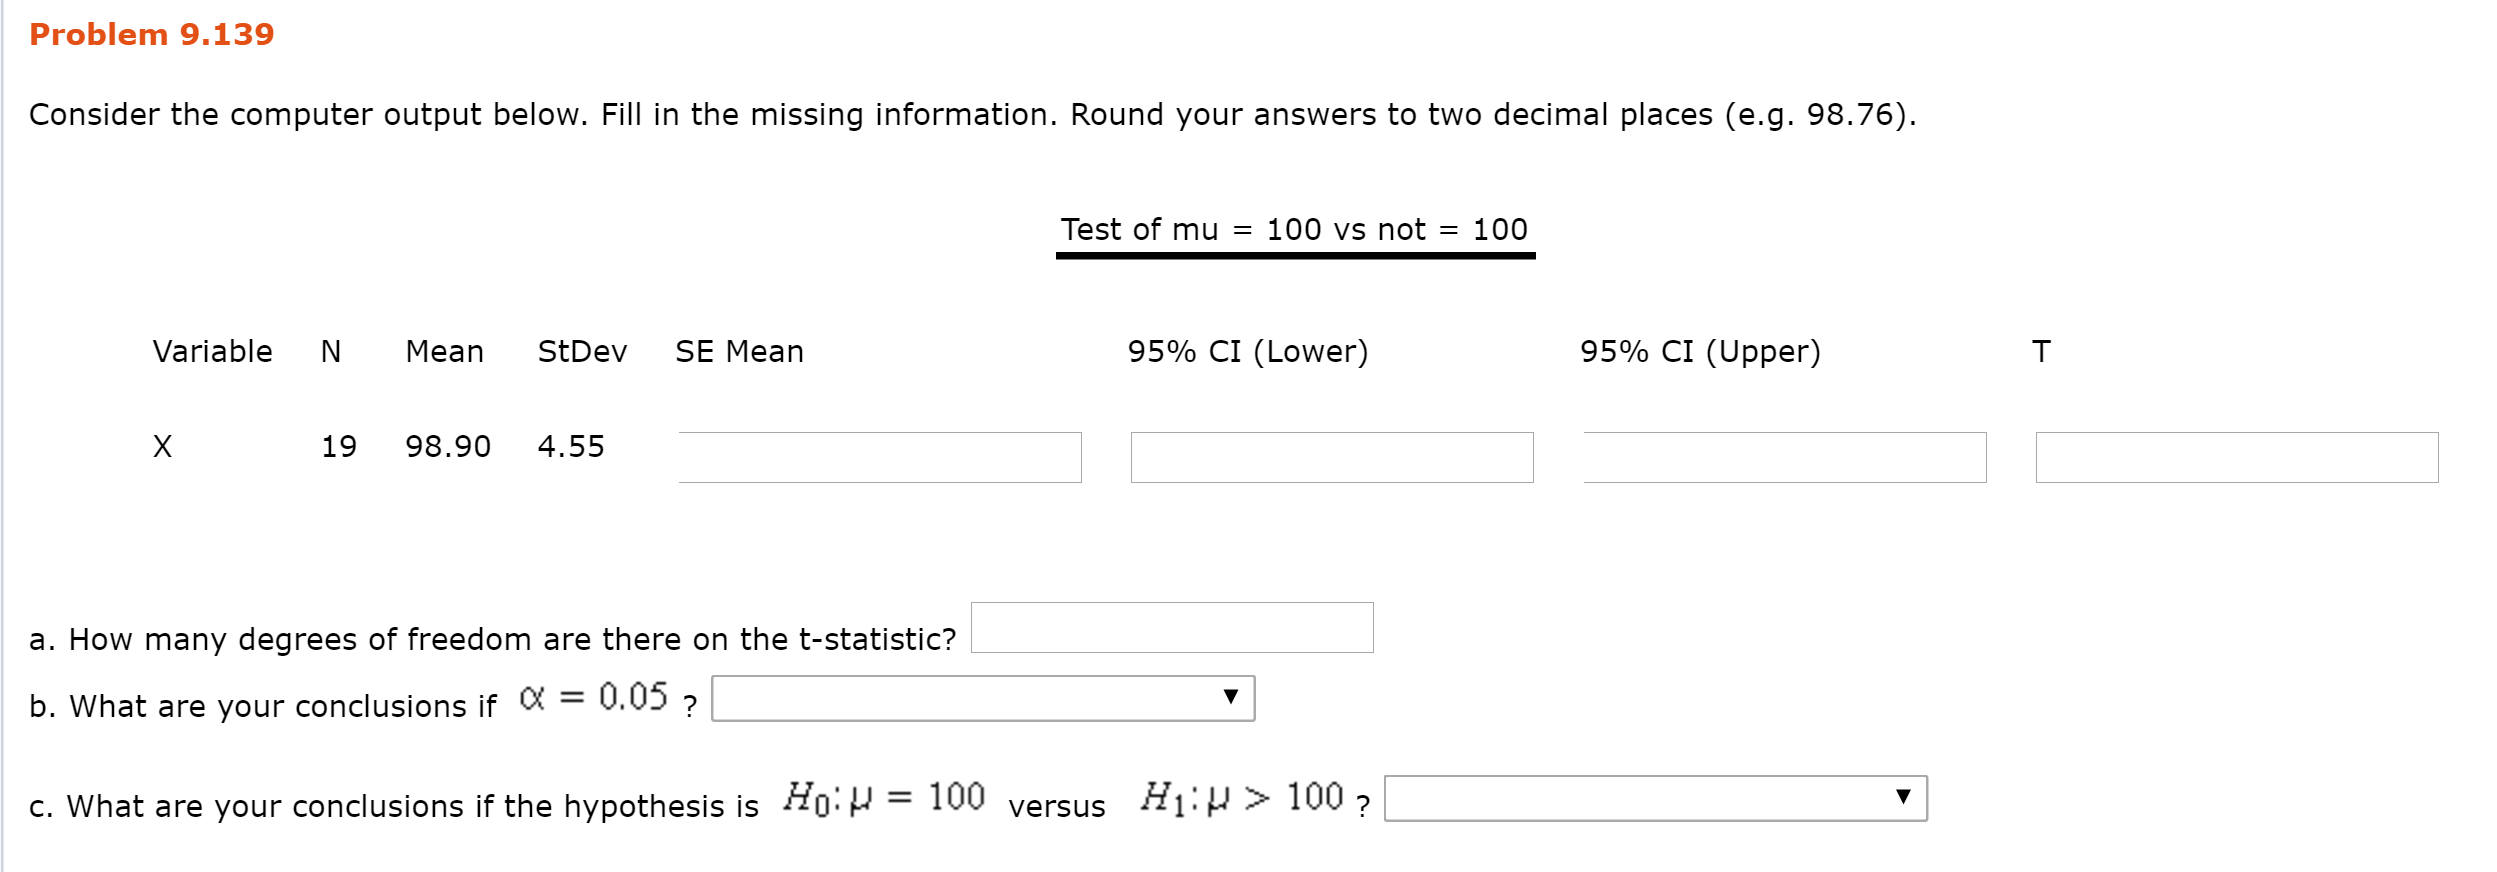Open the conclusions dropdown for alpha = 0.05
Viewport: 2497px width, 872px height.
(x=983, y=698)
